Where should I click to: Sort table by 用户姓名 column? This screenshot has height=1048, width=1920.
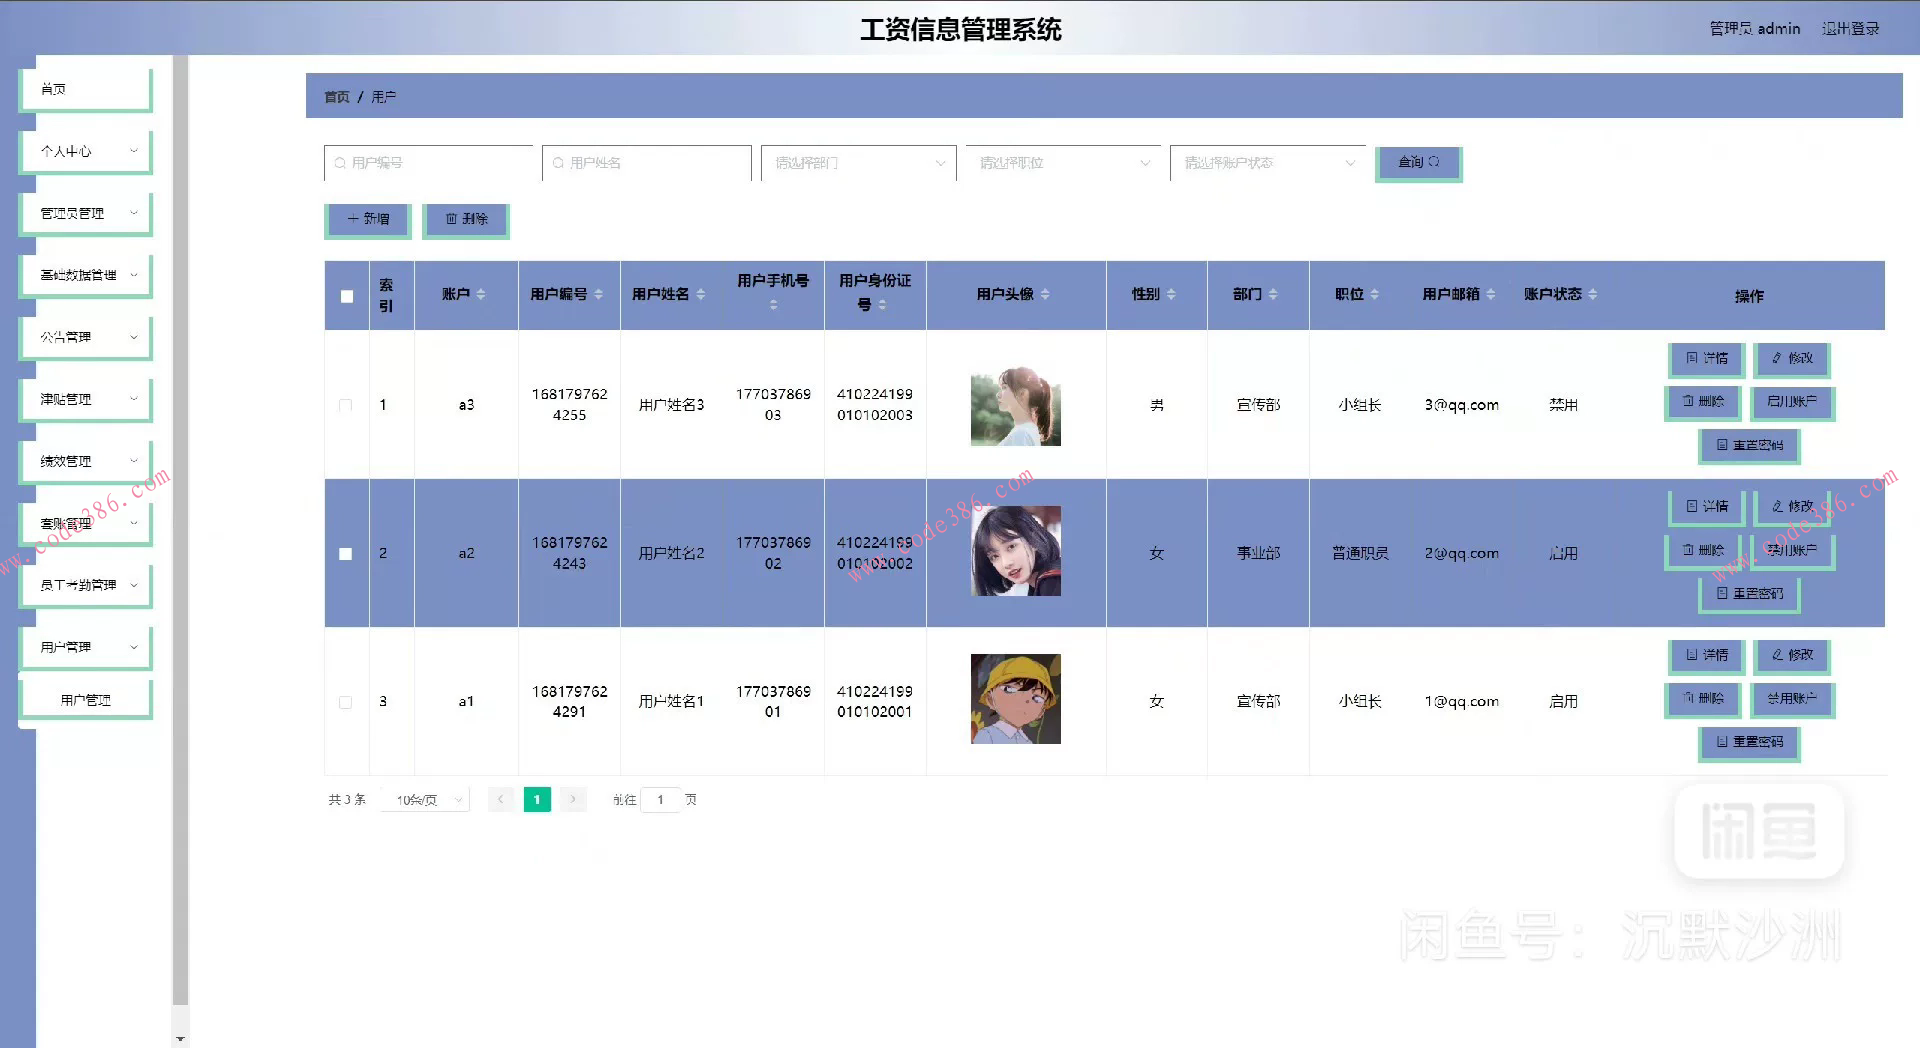click(701, 294)
